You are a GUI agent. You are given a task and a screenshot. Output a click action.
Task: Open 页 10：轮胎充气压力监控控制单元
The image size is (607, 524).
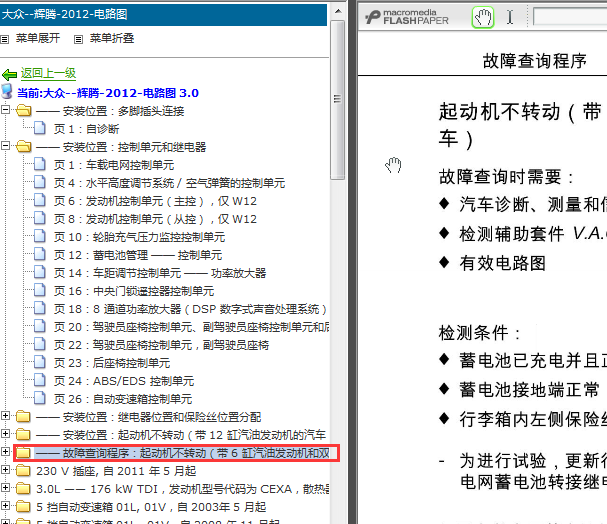click(x=139, y=237)
